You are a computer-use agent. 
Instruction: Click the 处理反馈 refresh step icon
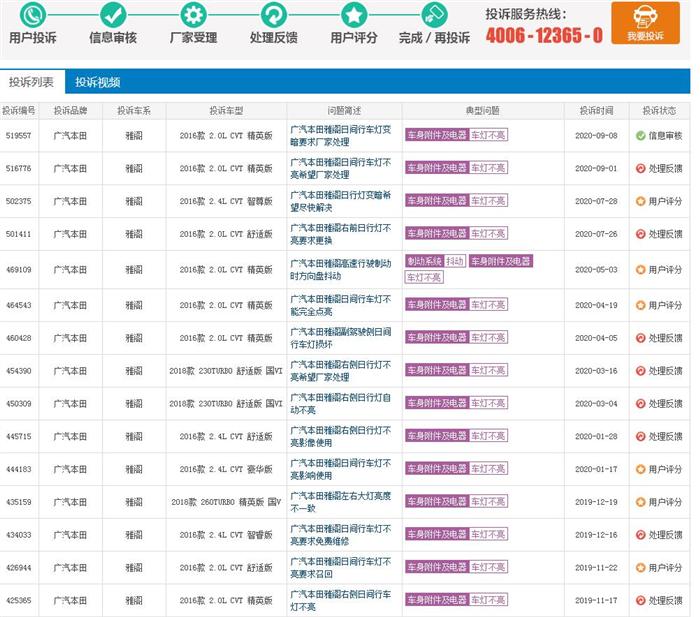coord(274,15)
